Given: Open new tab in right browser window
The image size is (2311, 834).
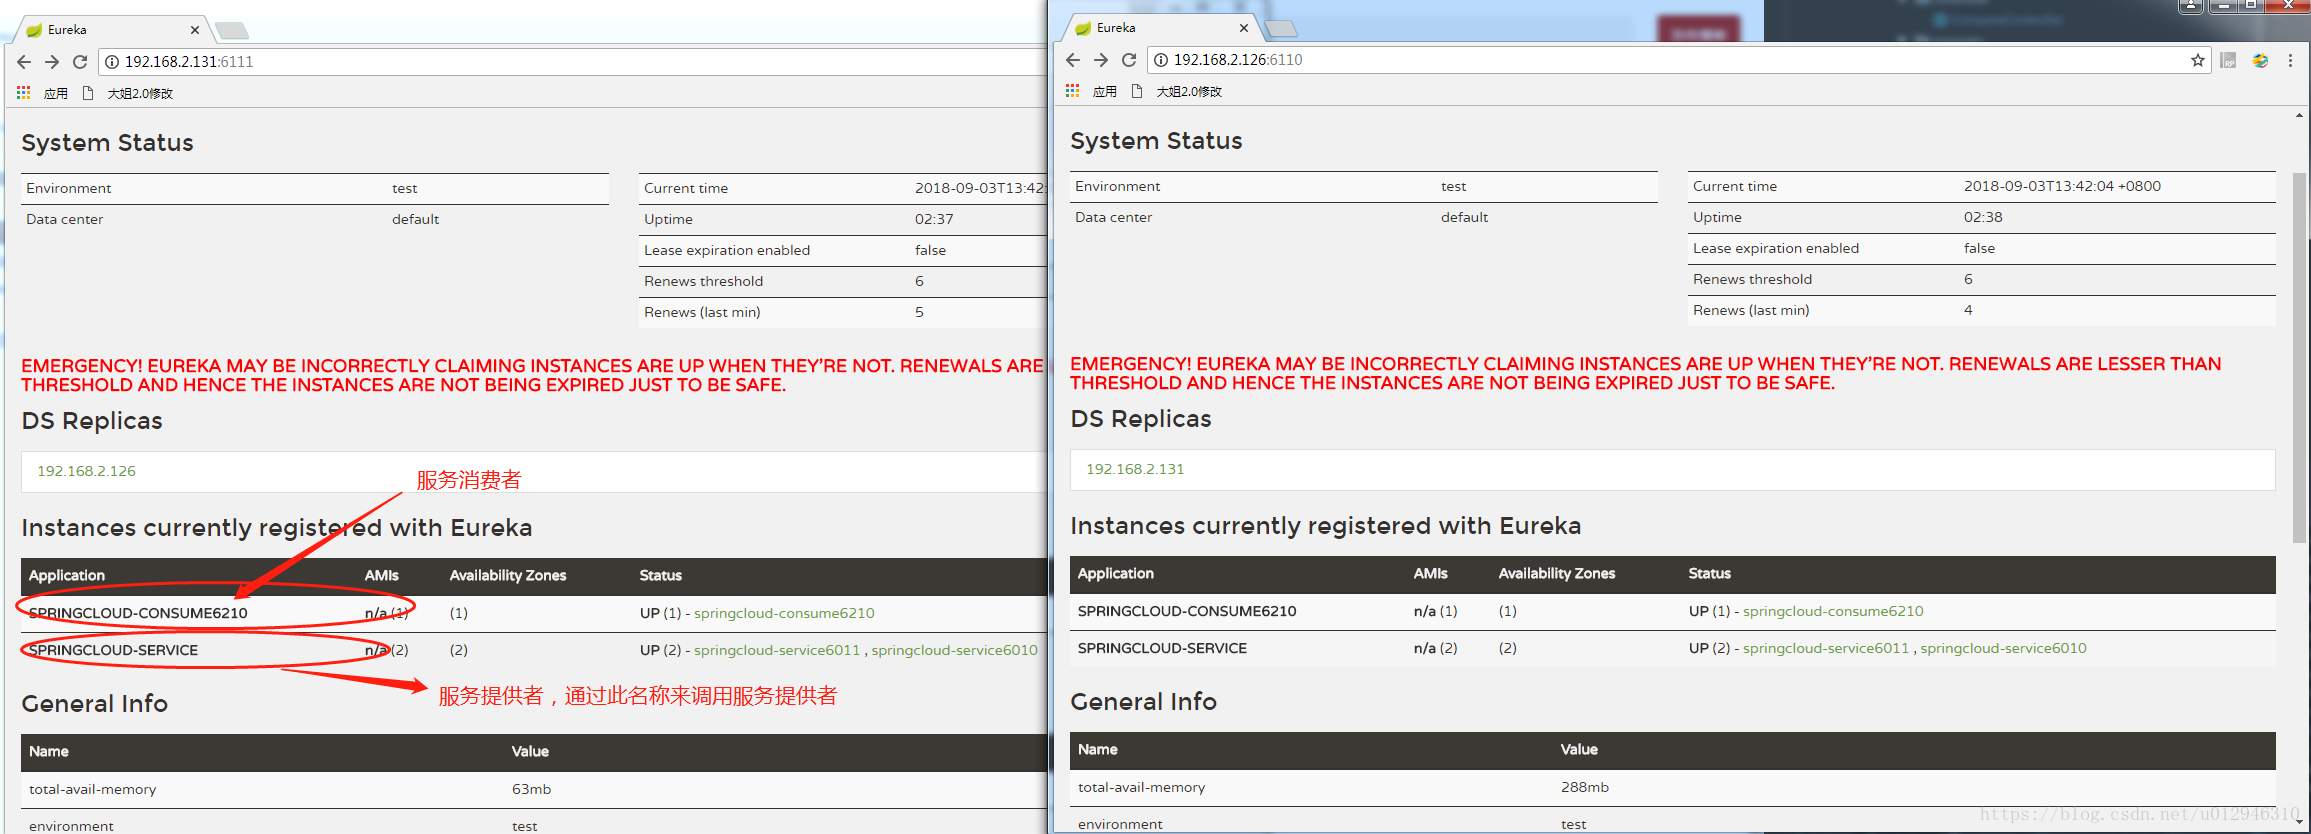Looking at the screenshot, I should (x=1281, y=28).
